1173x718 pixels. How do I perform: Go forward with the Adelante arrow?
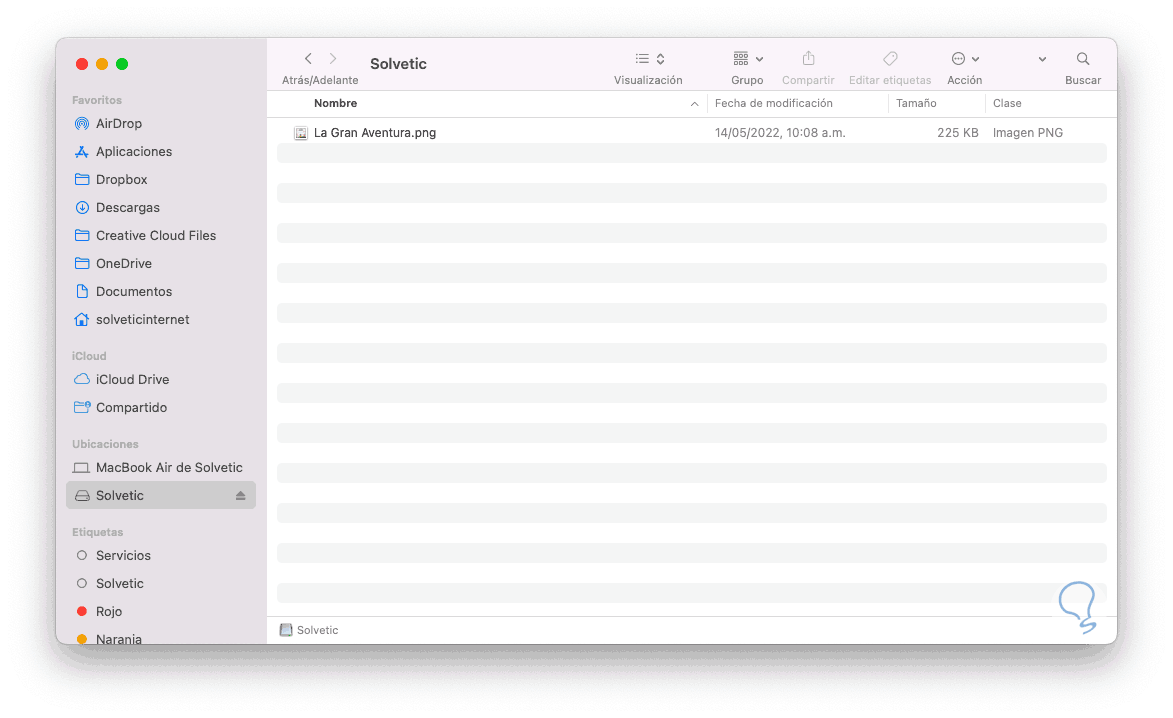click(333, 58)
